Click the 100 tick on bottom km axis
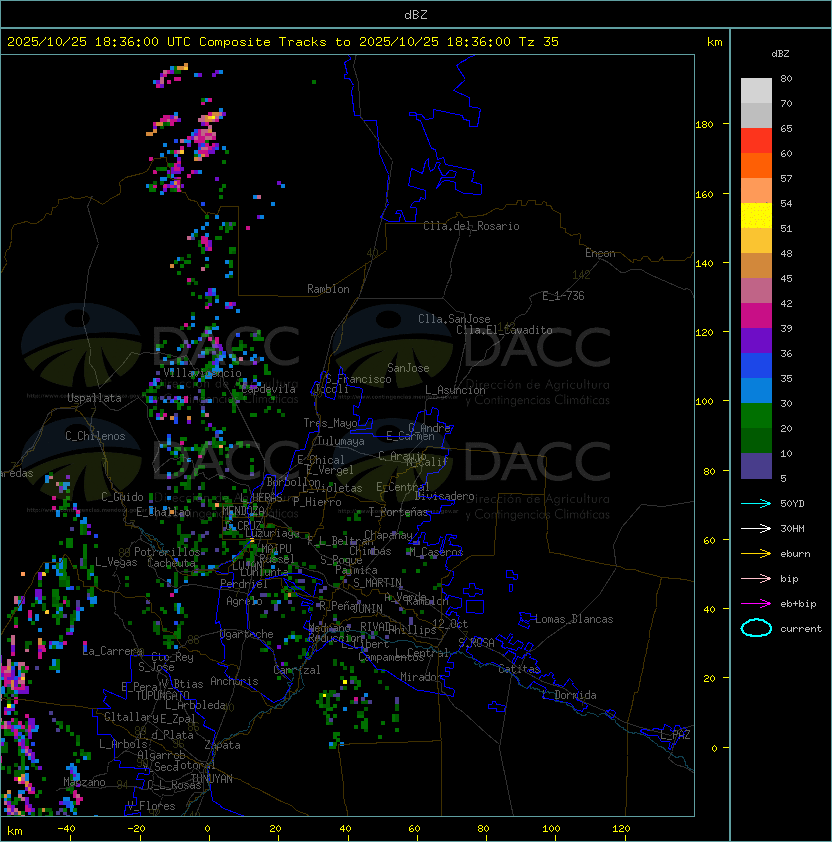 551,829
